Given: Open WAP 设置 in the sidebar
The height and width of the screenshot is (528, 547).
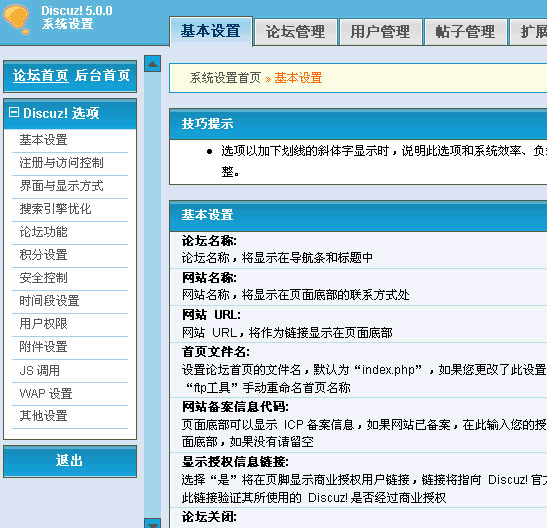Looking at the screenshot, I should 46,393.
